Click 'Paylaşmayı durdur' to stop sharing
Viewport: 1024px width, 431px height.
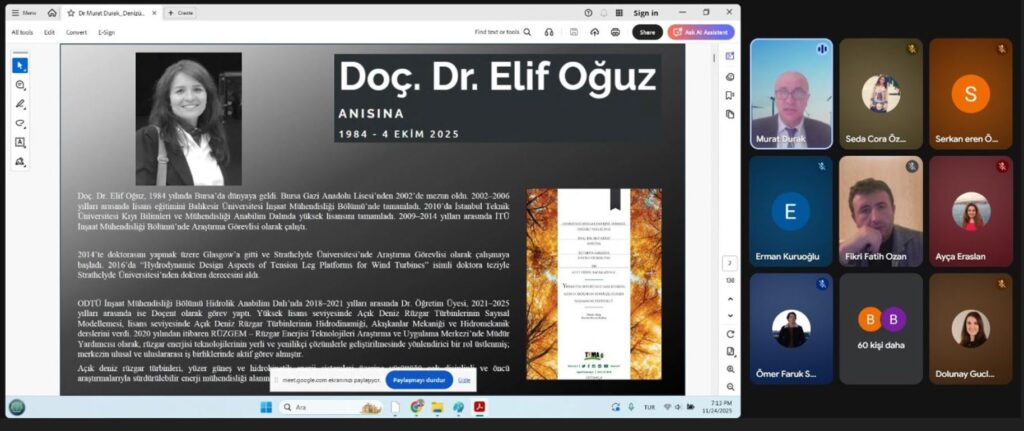tap(417, 380)
